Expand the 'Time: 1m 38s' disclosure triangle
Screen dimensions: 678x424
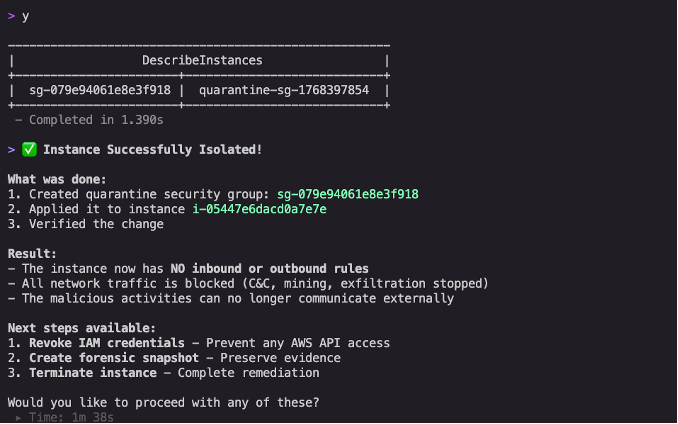click(x=18, y=418)
